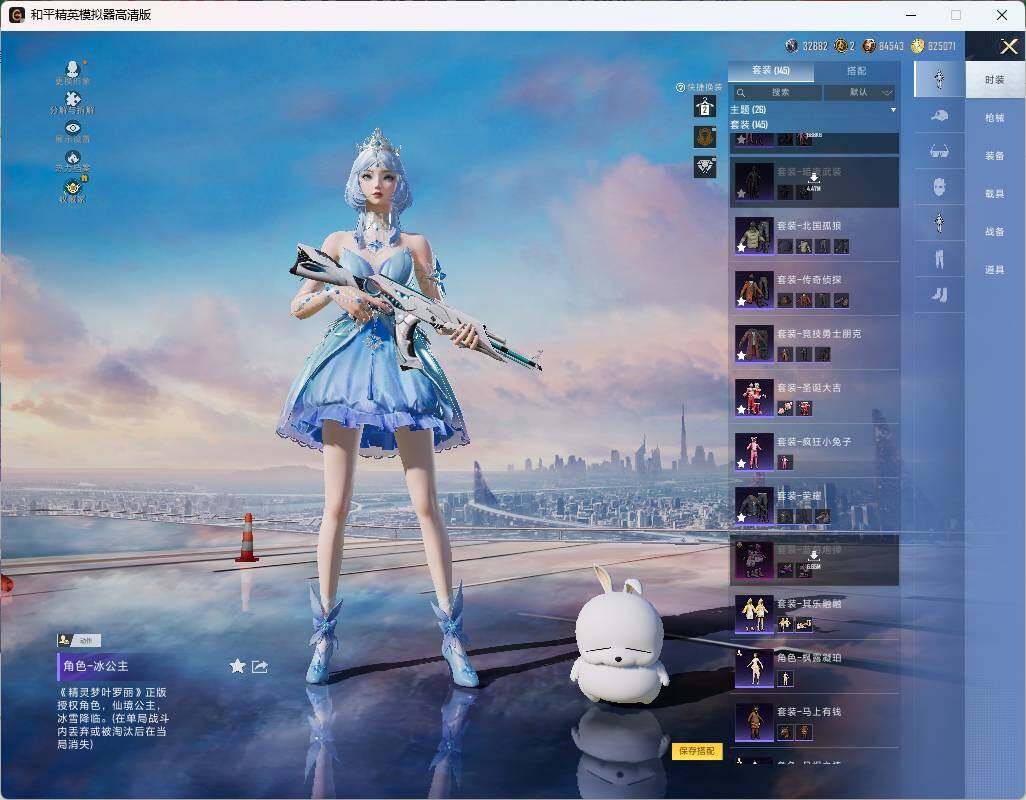This screenshot has height=800, width=1026.
Task: Open the gold crown badge icon
Action: 73,186
